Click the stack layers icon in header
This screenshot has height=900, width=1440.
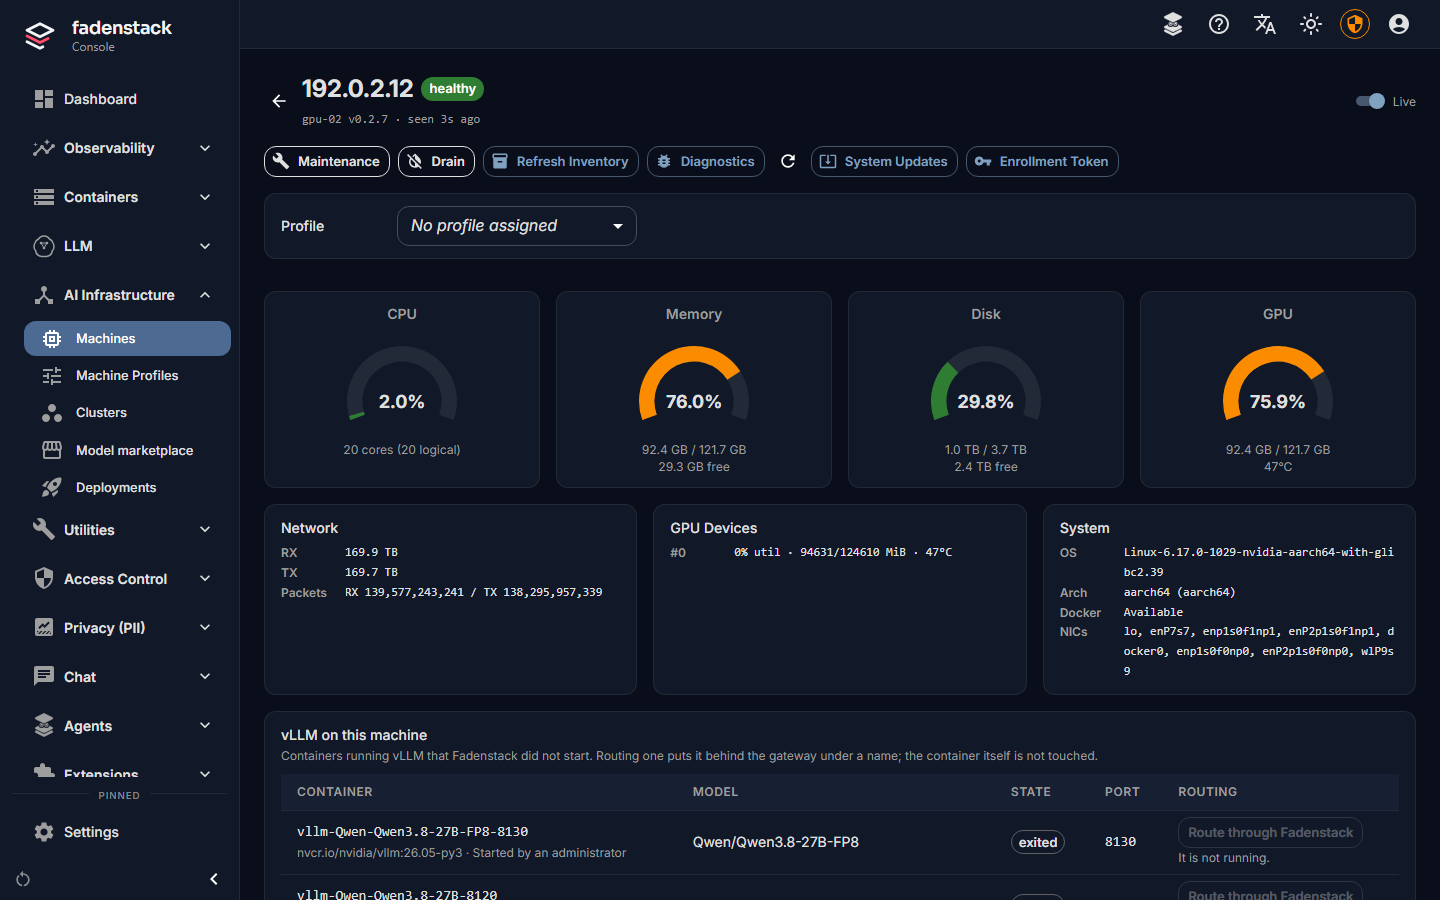click(x=1173, y=24)
